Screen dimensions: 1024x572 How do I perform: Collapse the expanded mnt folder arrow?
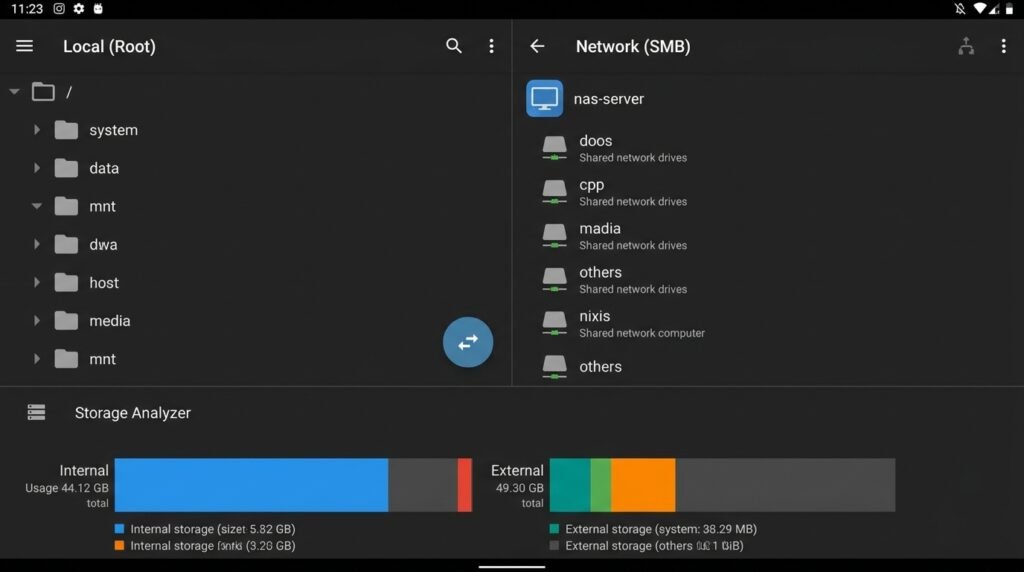tap(37, 206)
